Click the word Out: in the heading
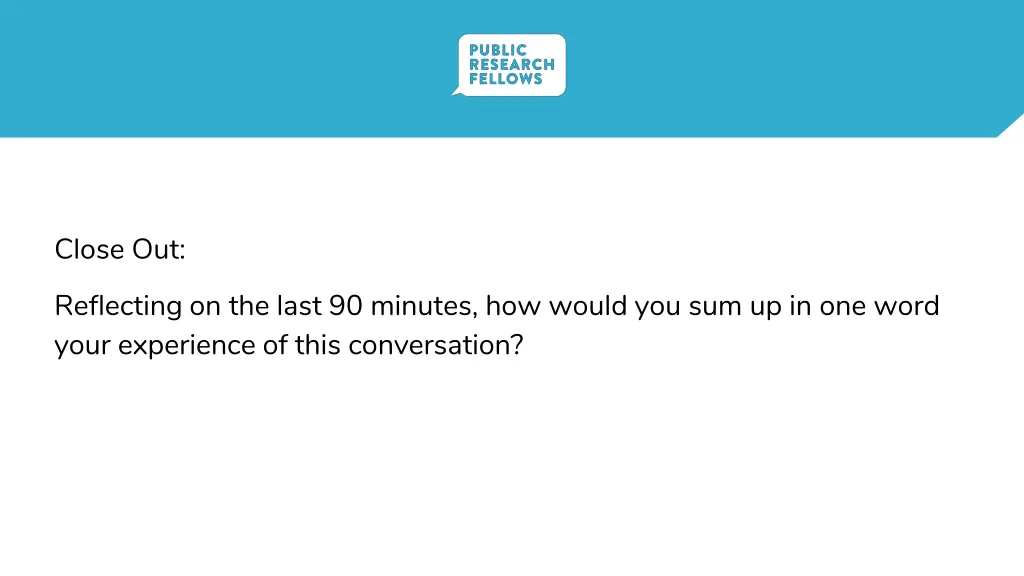 [159, 249]
